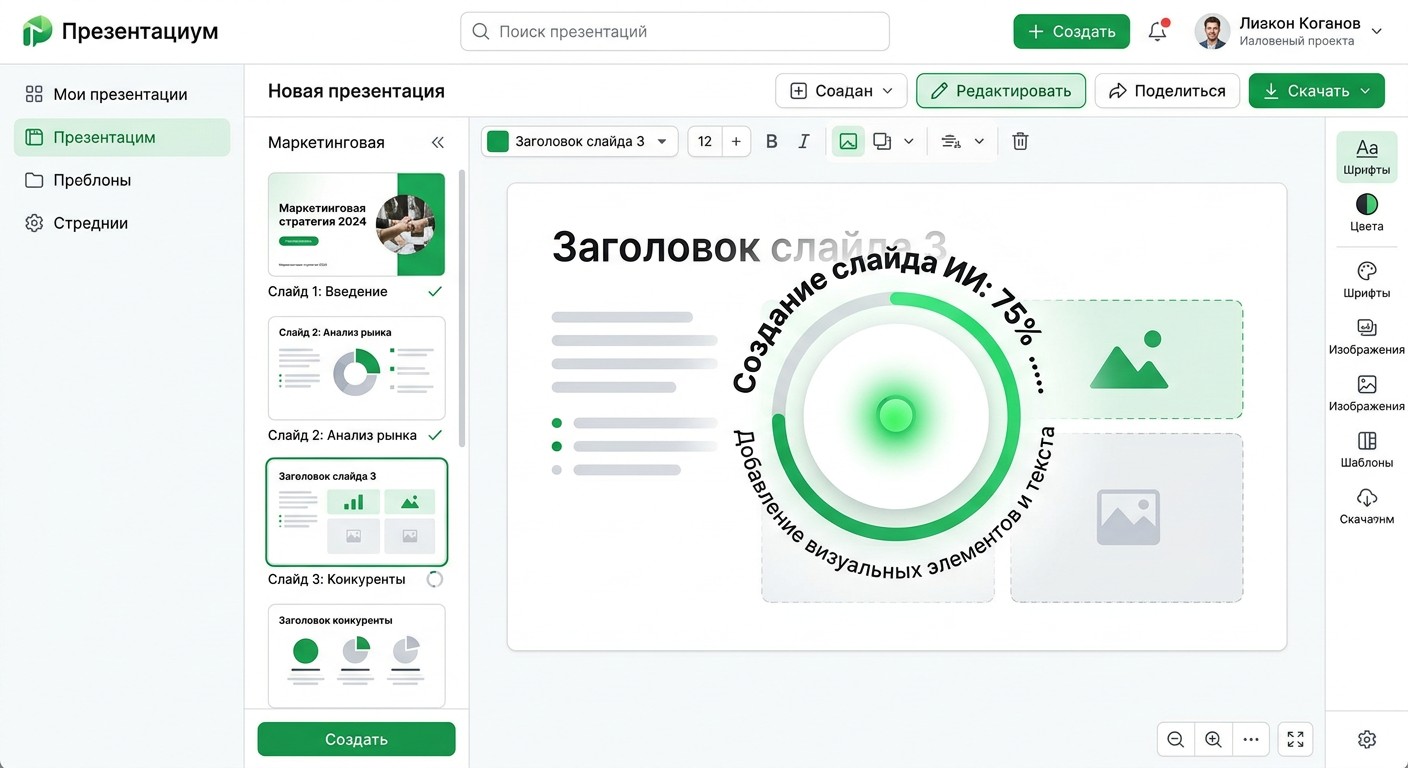Open the Шаблоны layouts panel
1408x768 pixels.
pyautogui.click(x=1366, y=450)
